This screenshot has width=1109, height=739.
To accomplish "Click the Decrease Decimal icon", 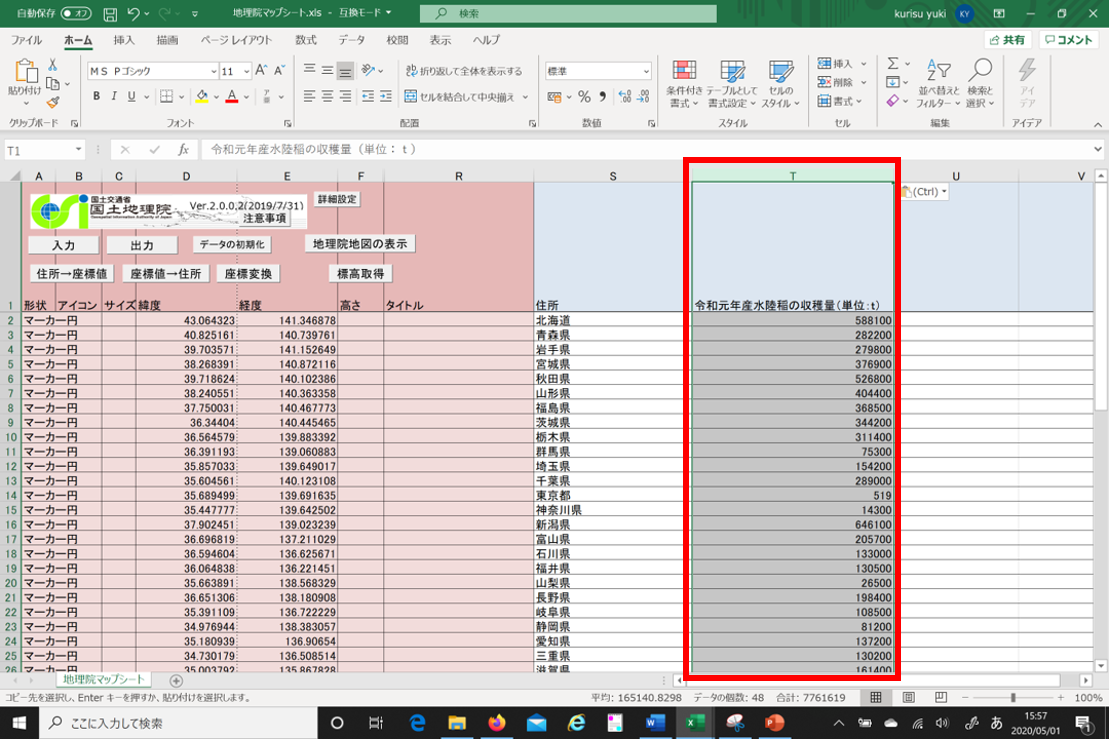I will point(643,97).
